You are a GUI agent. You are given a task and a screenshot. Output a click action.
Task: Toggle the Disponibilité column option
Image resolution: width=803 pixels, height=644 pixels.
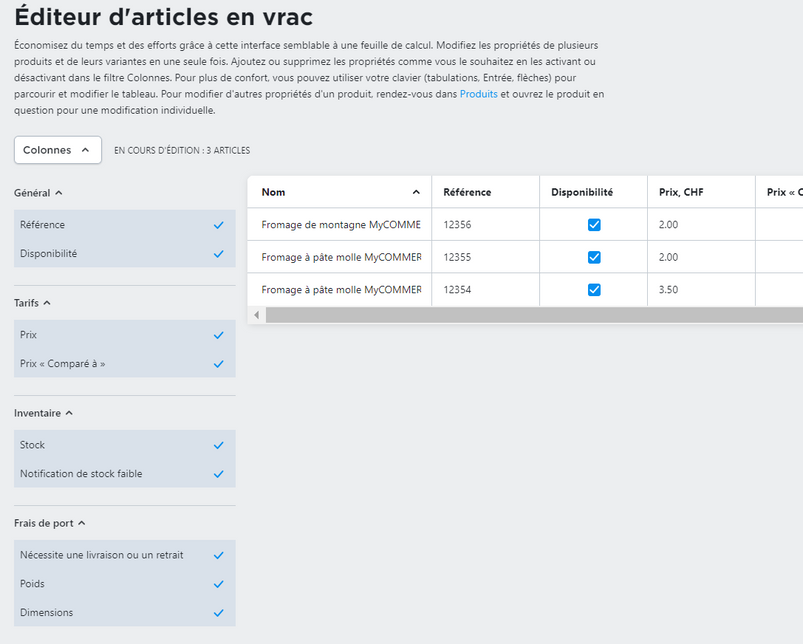click(x=124, y=253)
